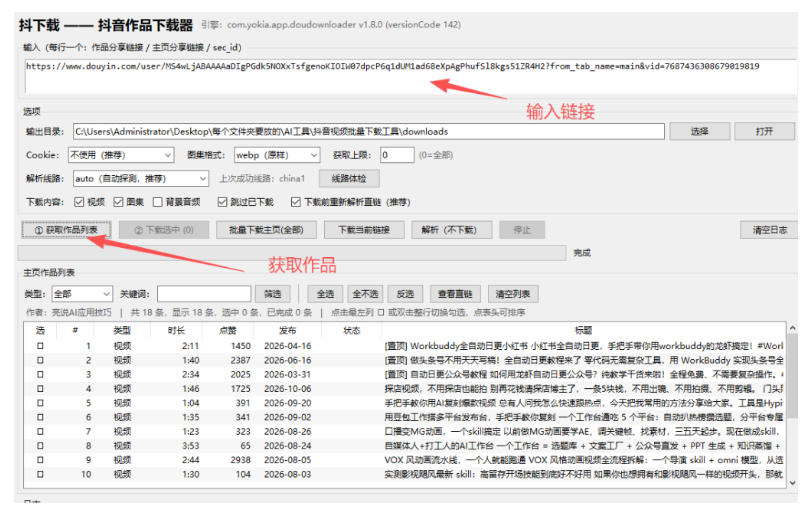Click the 批量下载主页(全部) button
The width and height of the screenshot is (809, 506).
266,230
